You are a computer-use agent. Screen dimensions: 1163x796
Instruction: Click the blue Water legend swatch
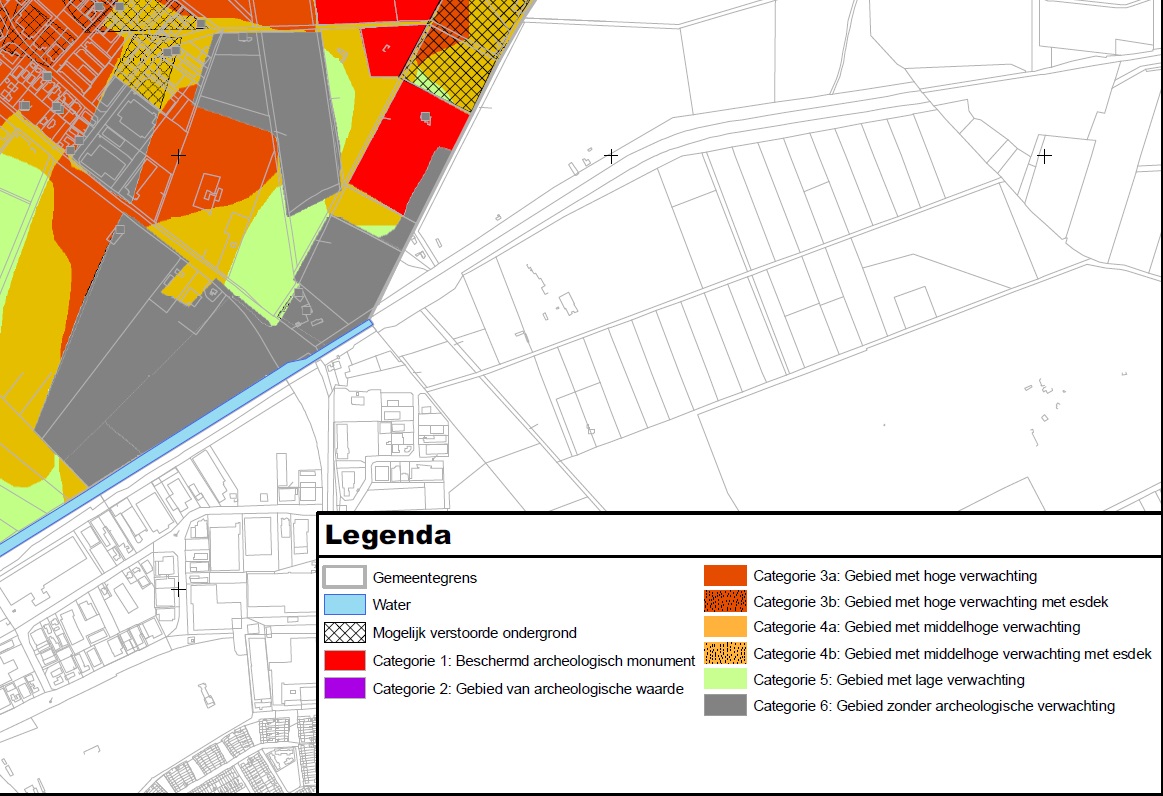[x=345, y=604]
